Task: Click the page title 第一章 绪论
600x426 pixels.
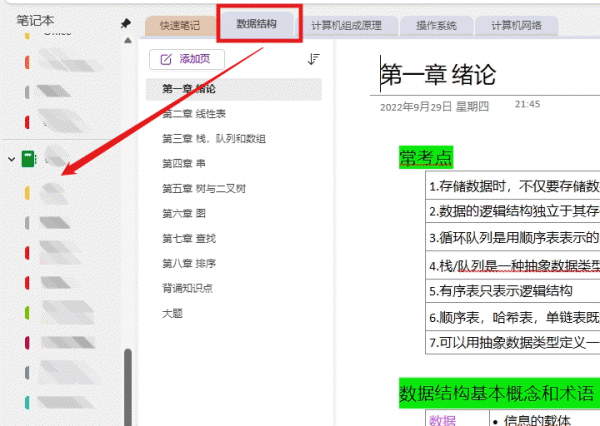Action: pyautogui.click(x=438, y=75)
